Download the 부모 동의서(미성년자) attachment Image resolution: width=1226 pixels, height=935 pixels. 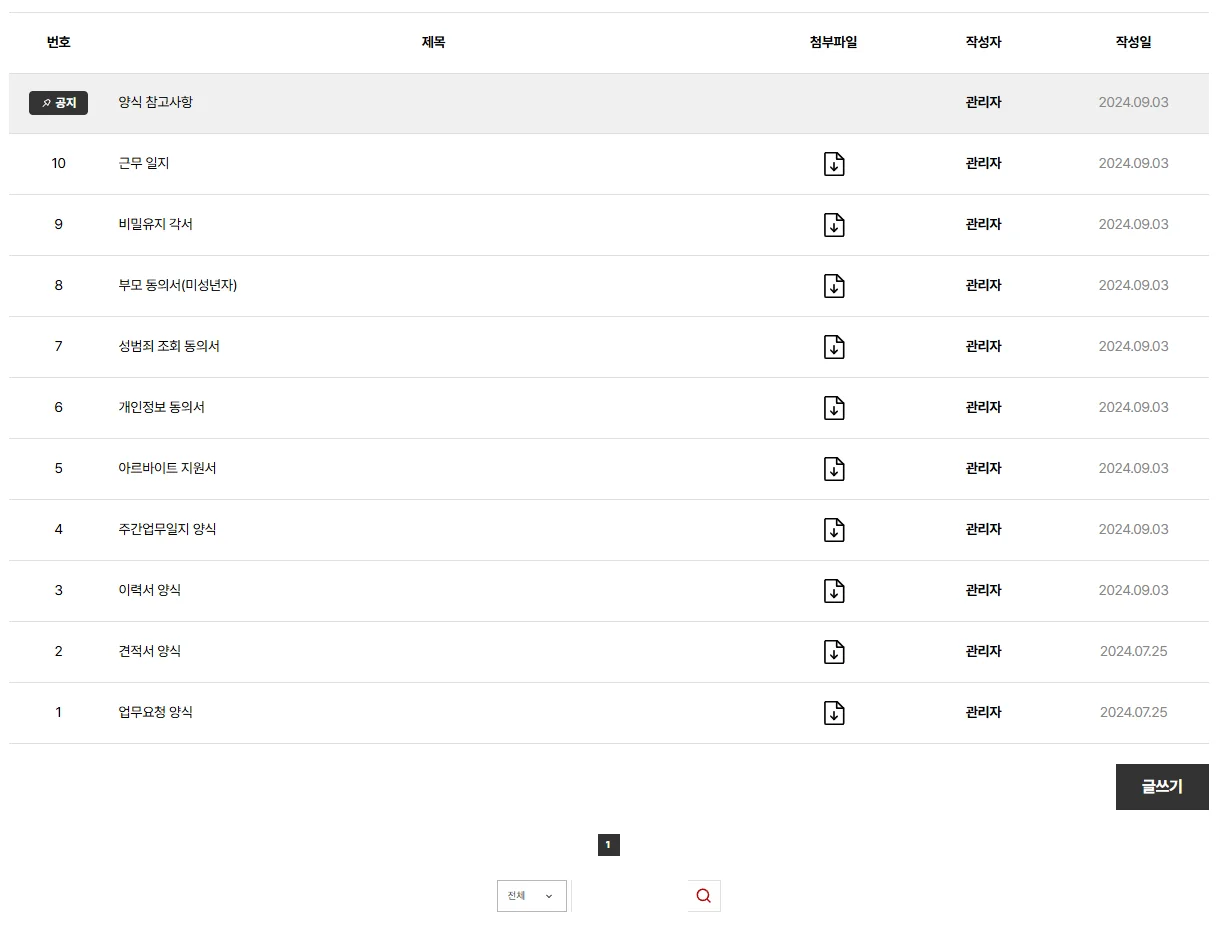pyautogui.click(x=834, y=286)
